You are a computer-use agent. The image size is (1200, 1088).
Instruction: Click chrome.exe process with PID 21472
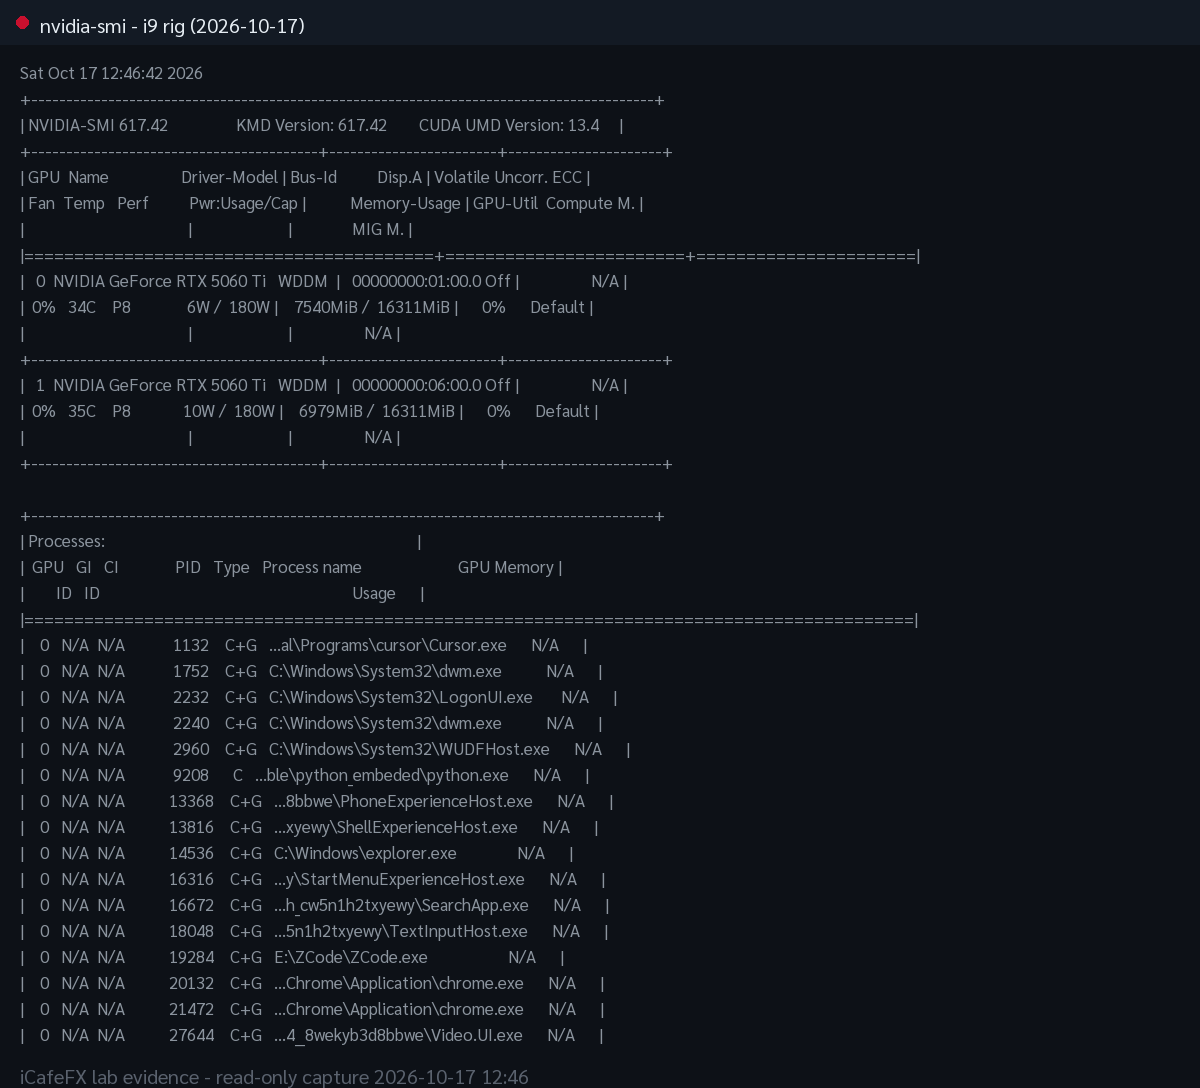click(x=399, y=1009)
